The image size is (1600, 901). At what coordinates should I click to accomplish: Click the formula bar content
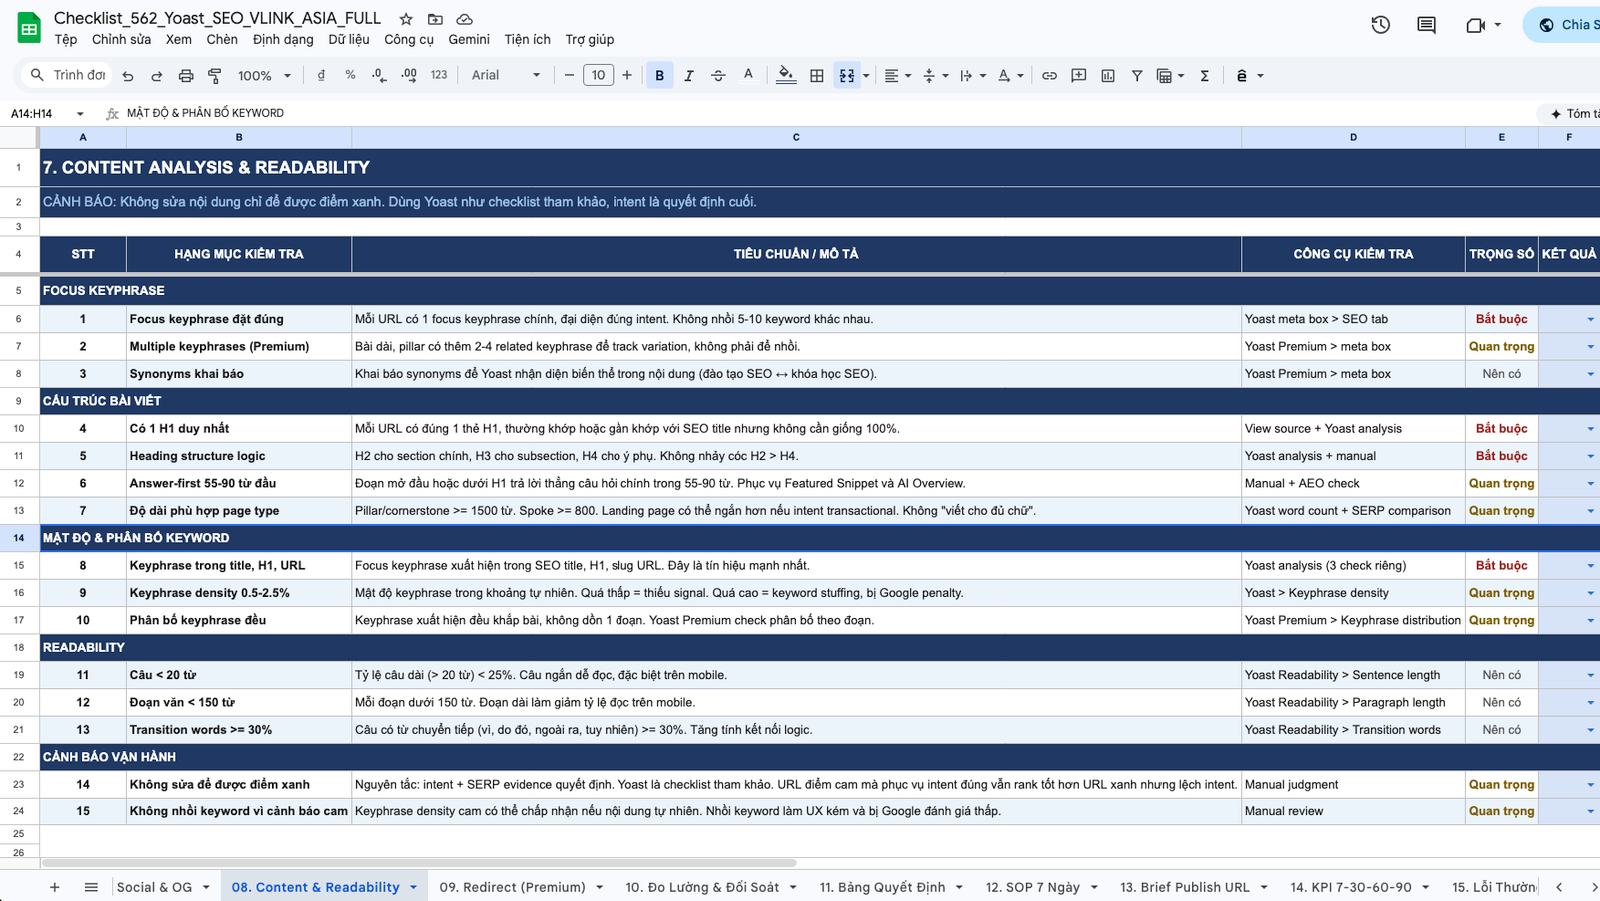[x=205, y=113]
